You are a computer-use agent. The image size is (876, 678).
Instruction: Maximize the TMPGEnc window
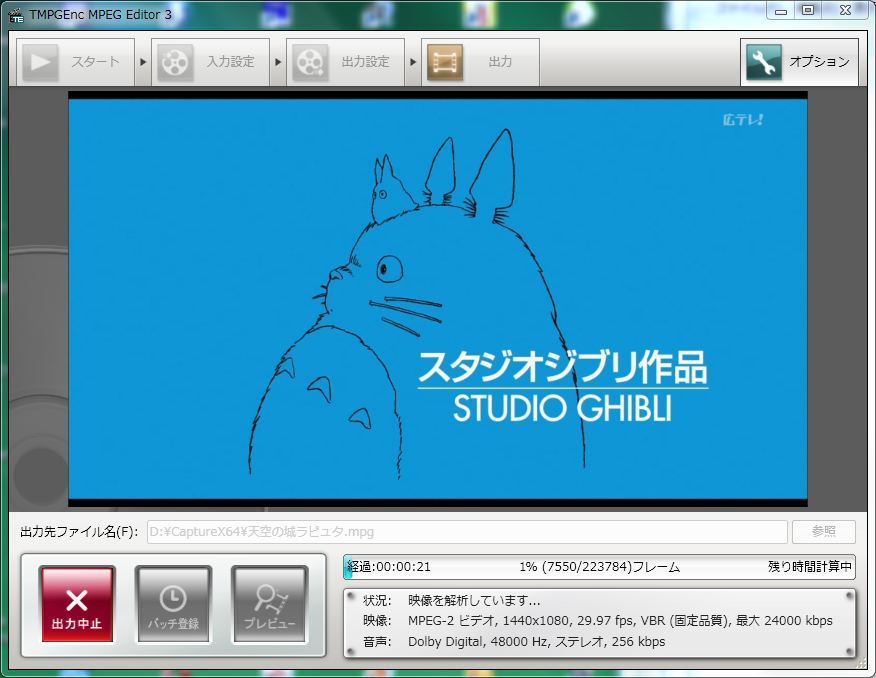tap(808, 11)
